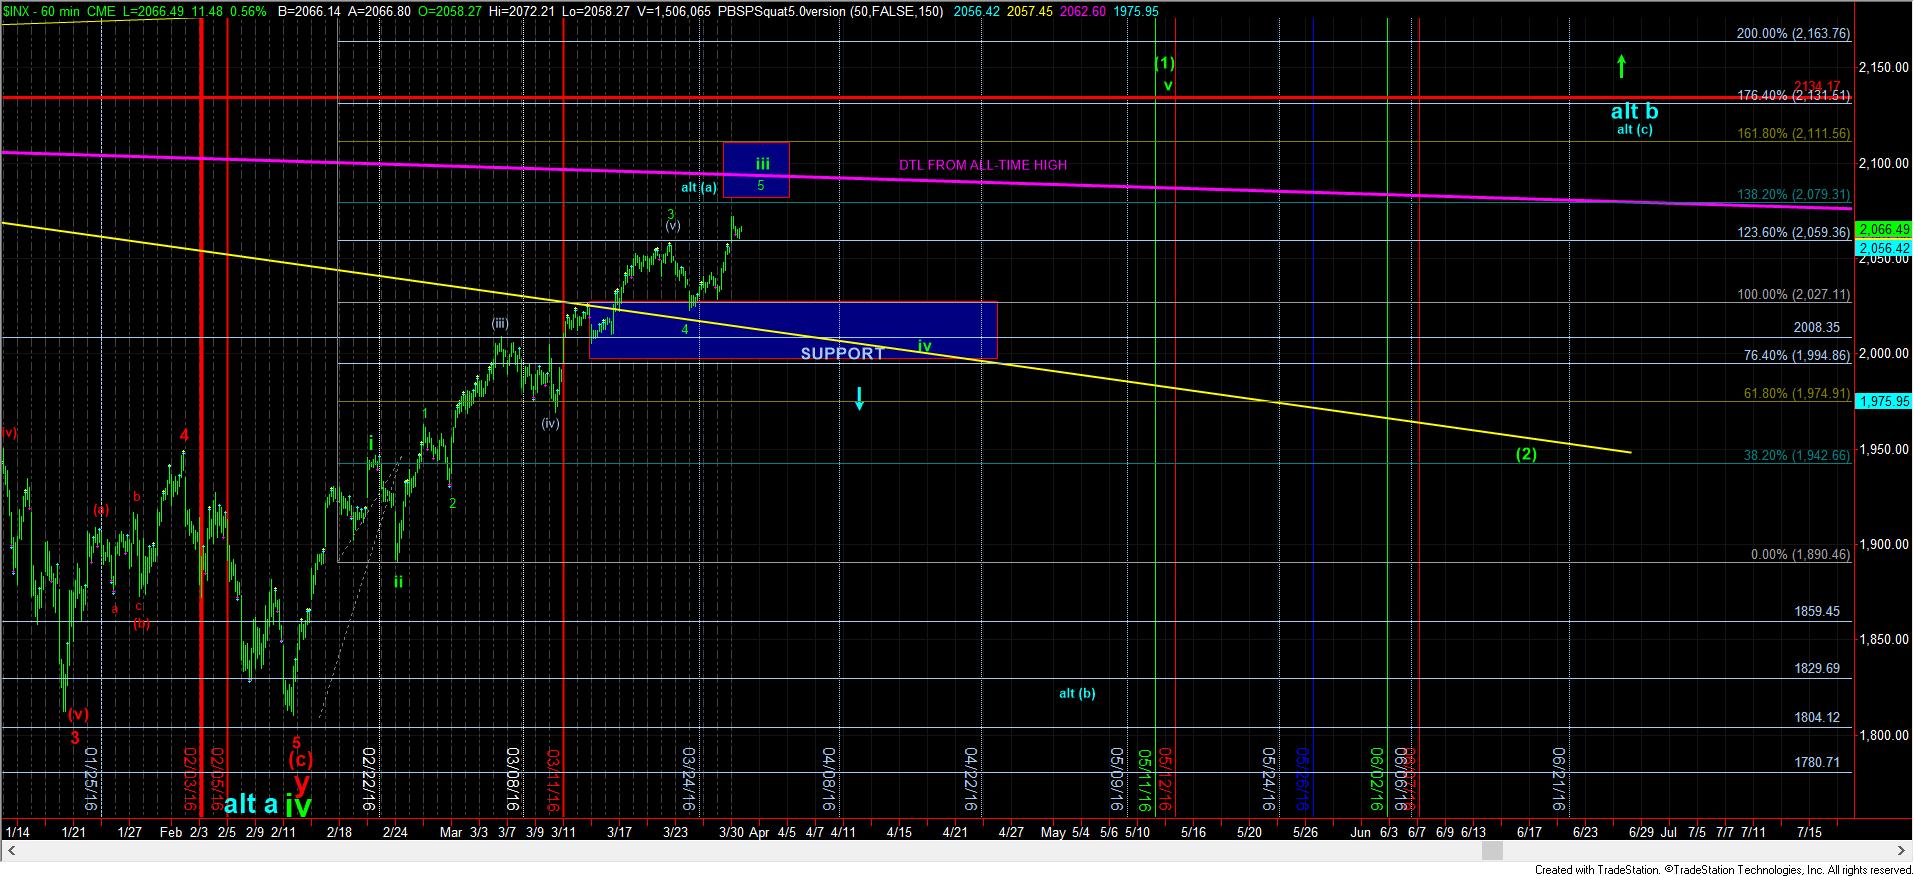Click the blue target box containing iii 5
1914x876 pixels.
click(756, 169)
